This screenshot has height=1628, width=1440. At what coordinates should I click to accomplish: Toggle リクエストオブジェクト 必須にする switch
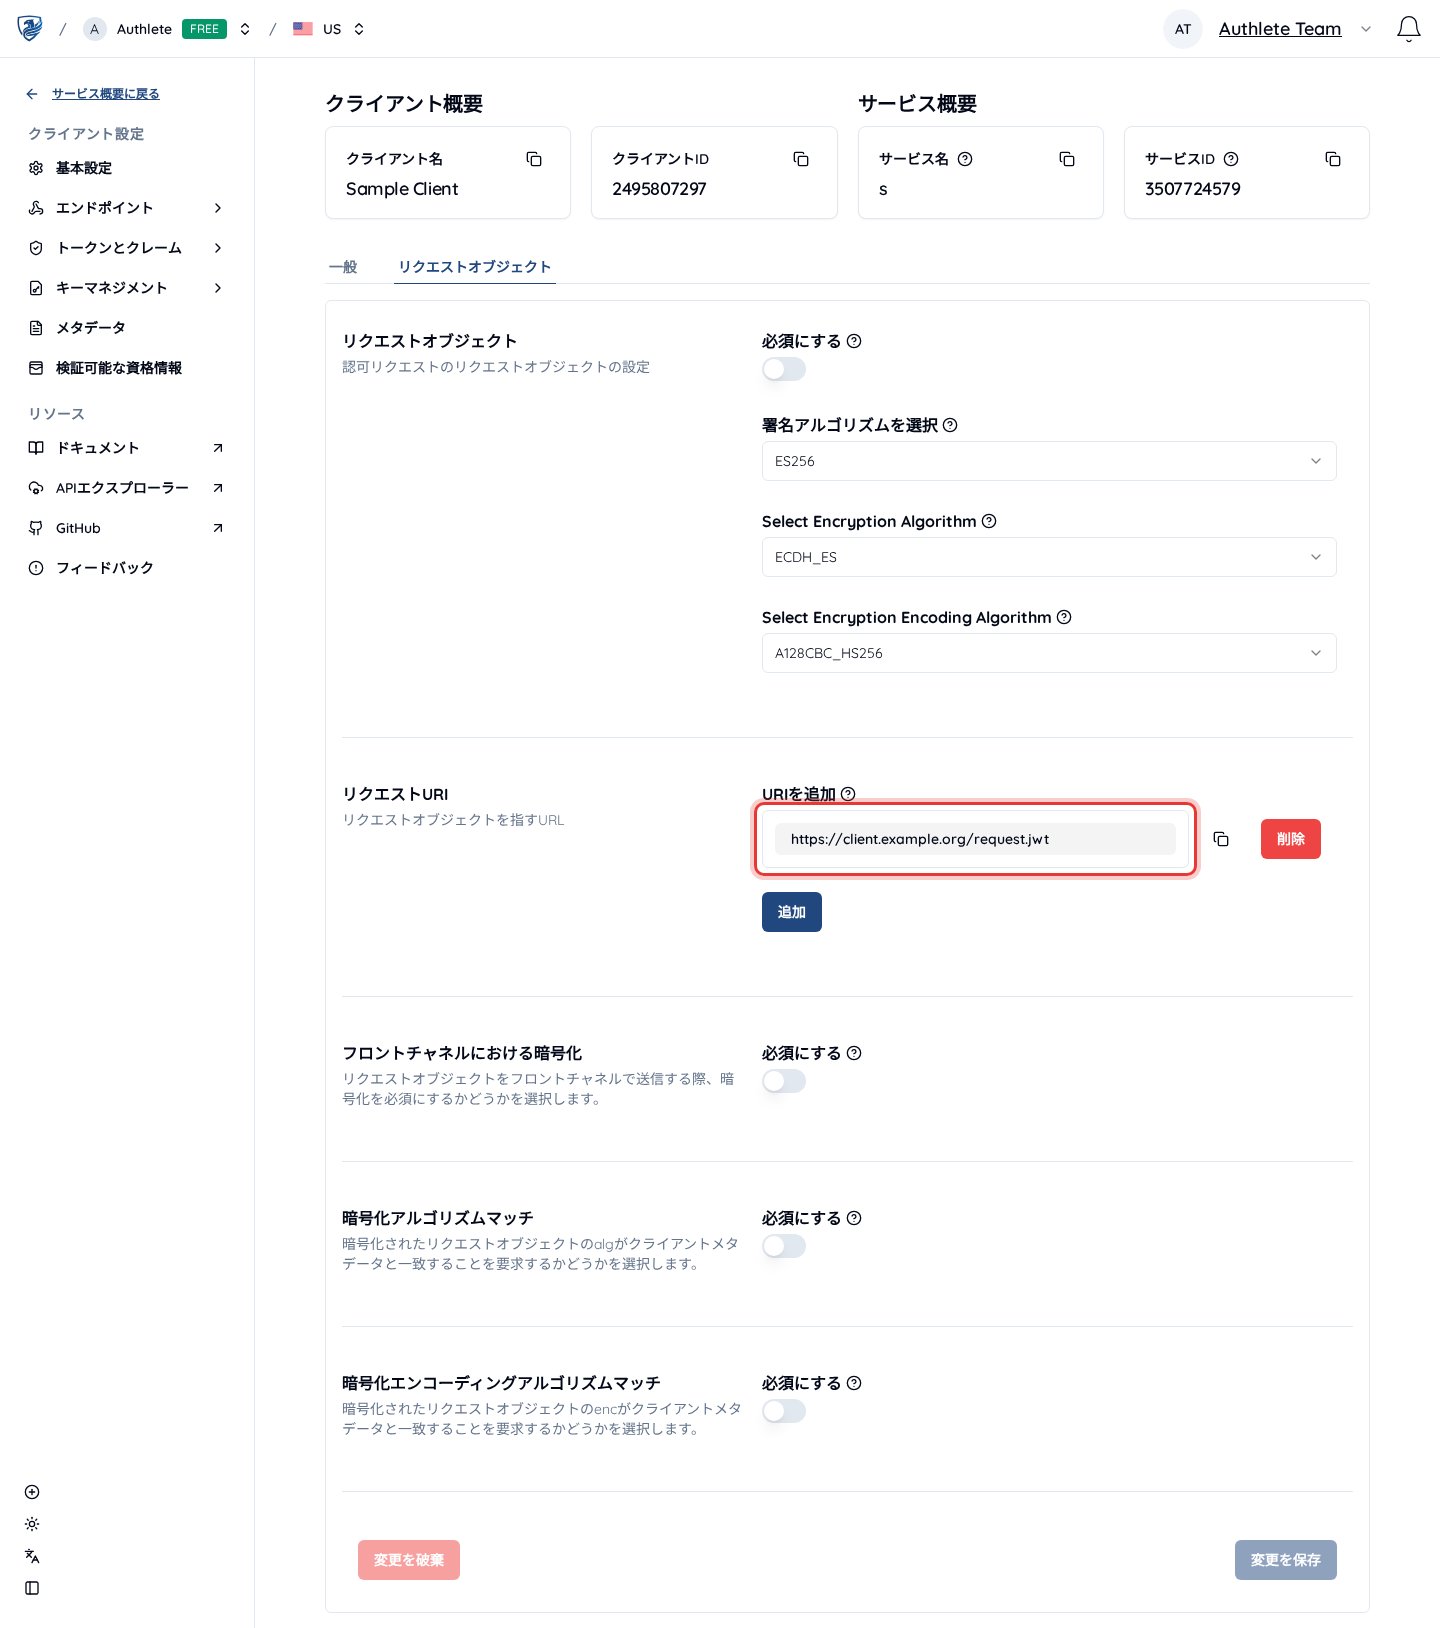[x=784, y=369]
